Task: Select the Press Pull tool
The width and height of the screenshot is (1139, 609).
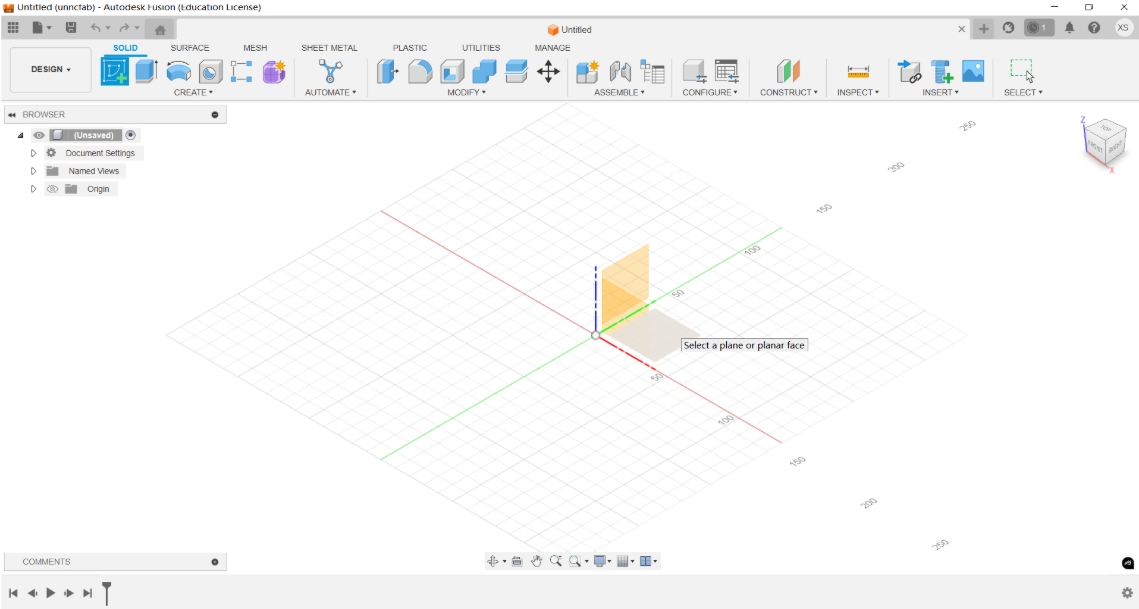Action: point(388,71)
